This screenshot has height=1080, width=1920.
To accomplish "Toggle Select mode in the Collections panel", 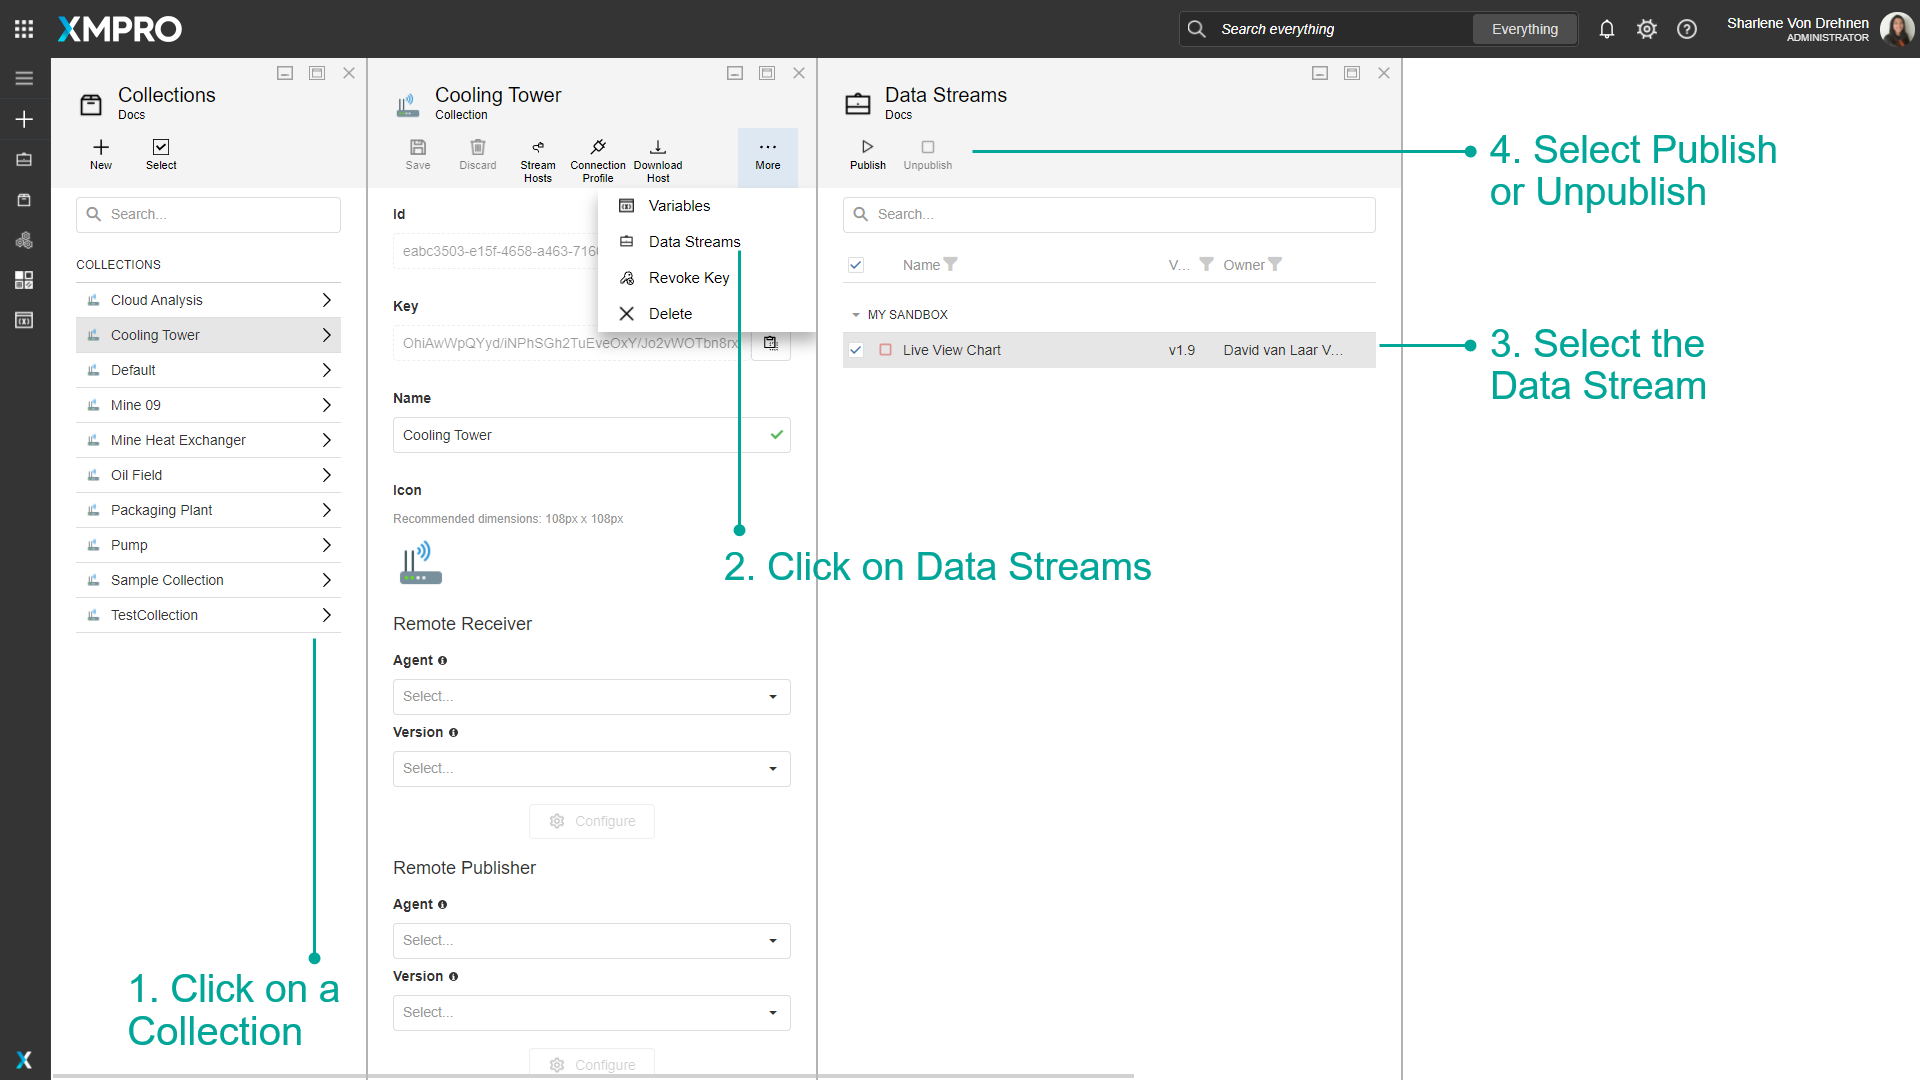I will tap(160, 155).
